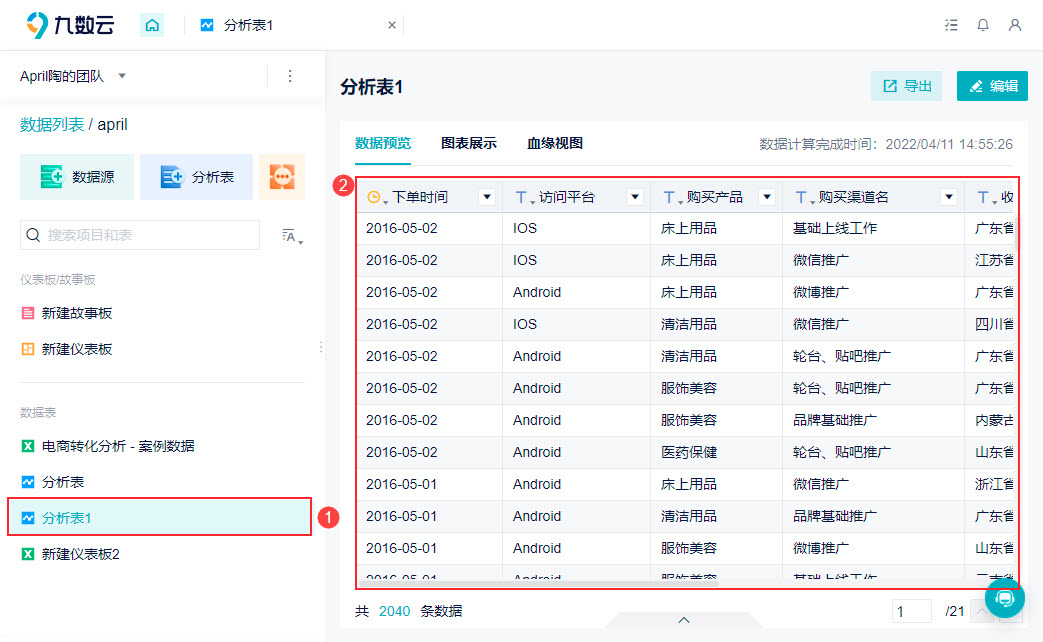The height and width of the screenshot is (642, 1043).
Task: Open the user account icon
Action: click(1015, 25)
